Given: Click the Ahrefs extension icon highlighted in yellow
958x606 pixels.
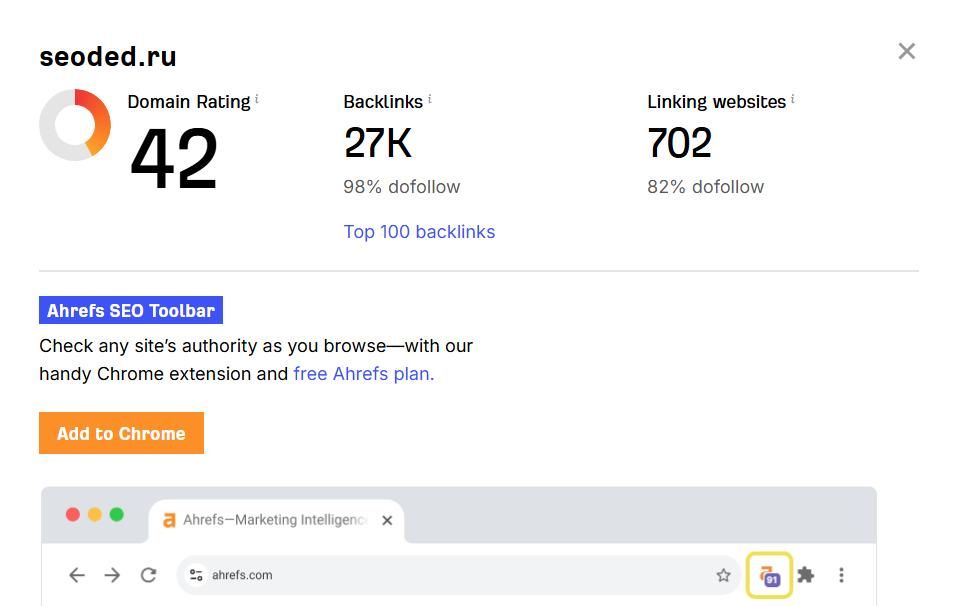Looking at the screenshot, I should 769,575.
